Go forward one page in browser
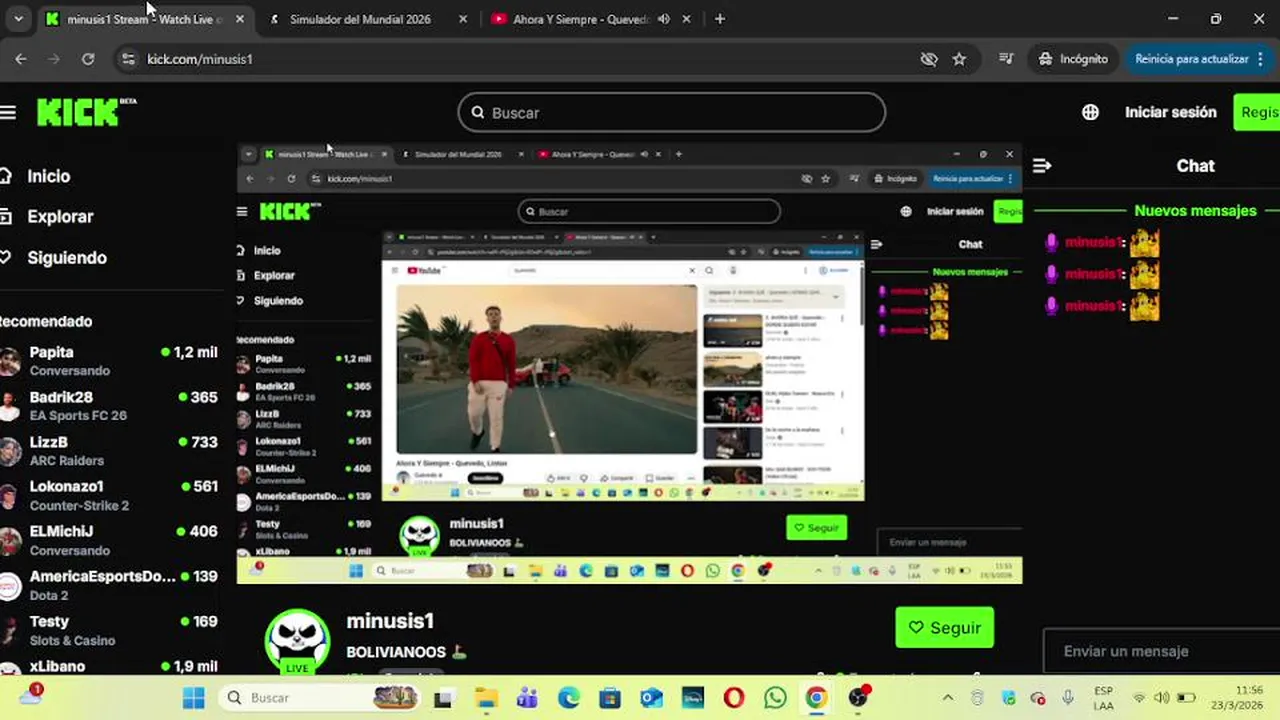 54,59
